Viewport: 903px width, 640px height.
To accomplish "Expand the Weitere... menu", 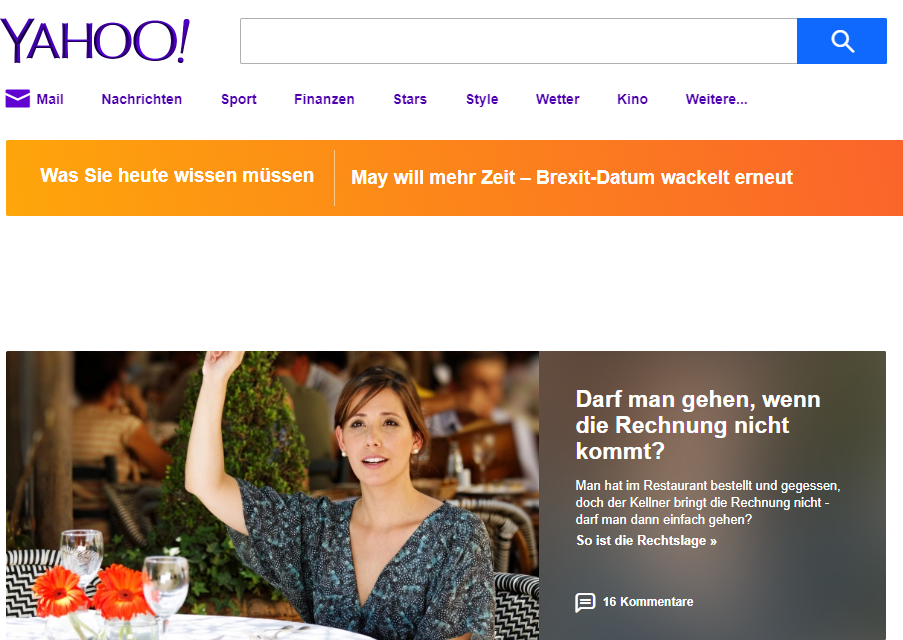I will click(x=716, y=99).
